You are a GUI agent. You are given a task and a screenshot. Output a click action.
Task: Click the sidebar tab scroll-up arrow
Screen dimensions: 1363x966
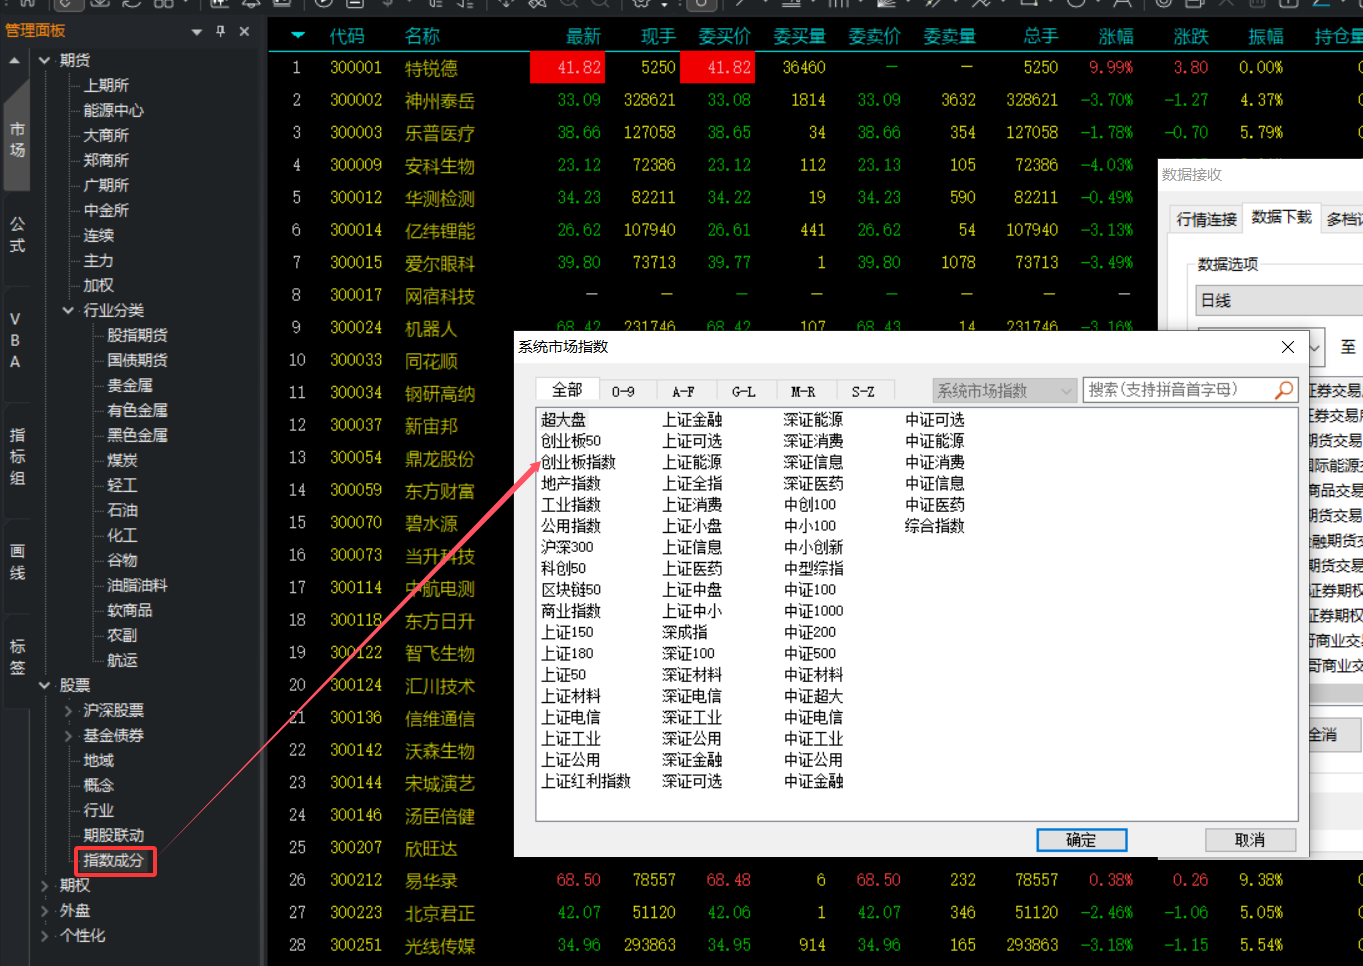tap(14, 61)
